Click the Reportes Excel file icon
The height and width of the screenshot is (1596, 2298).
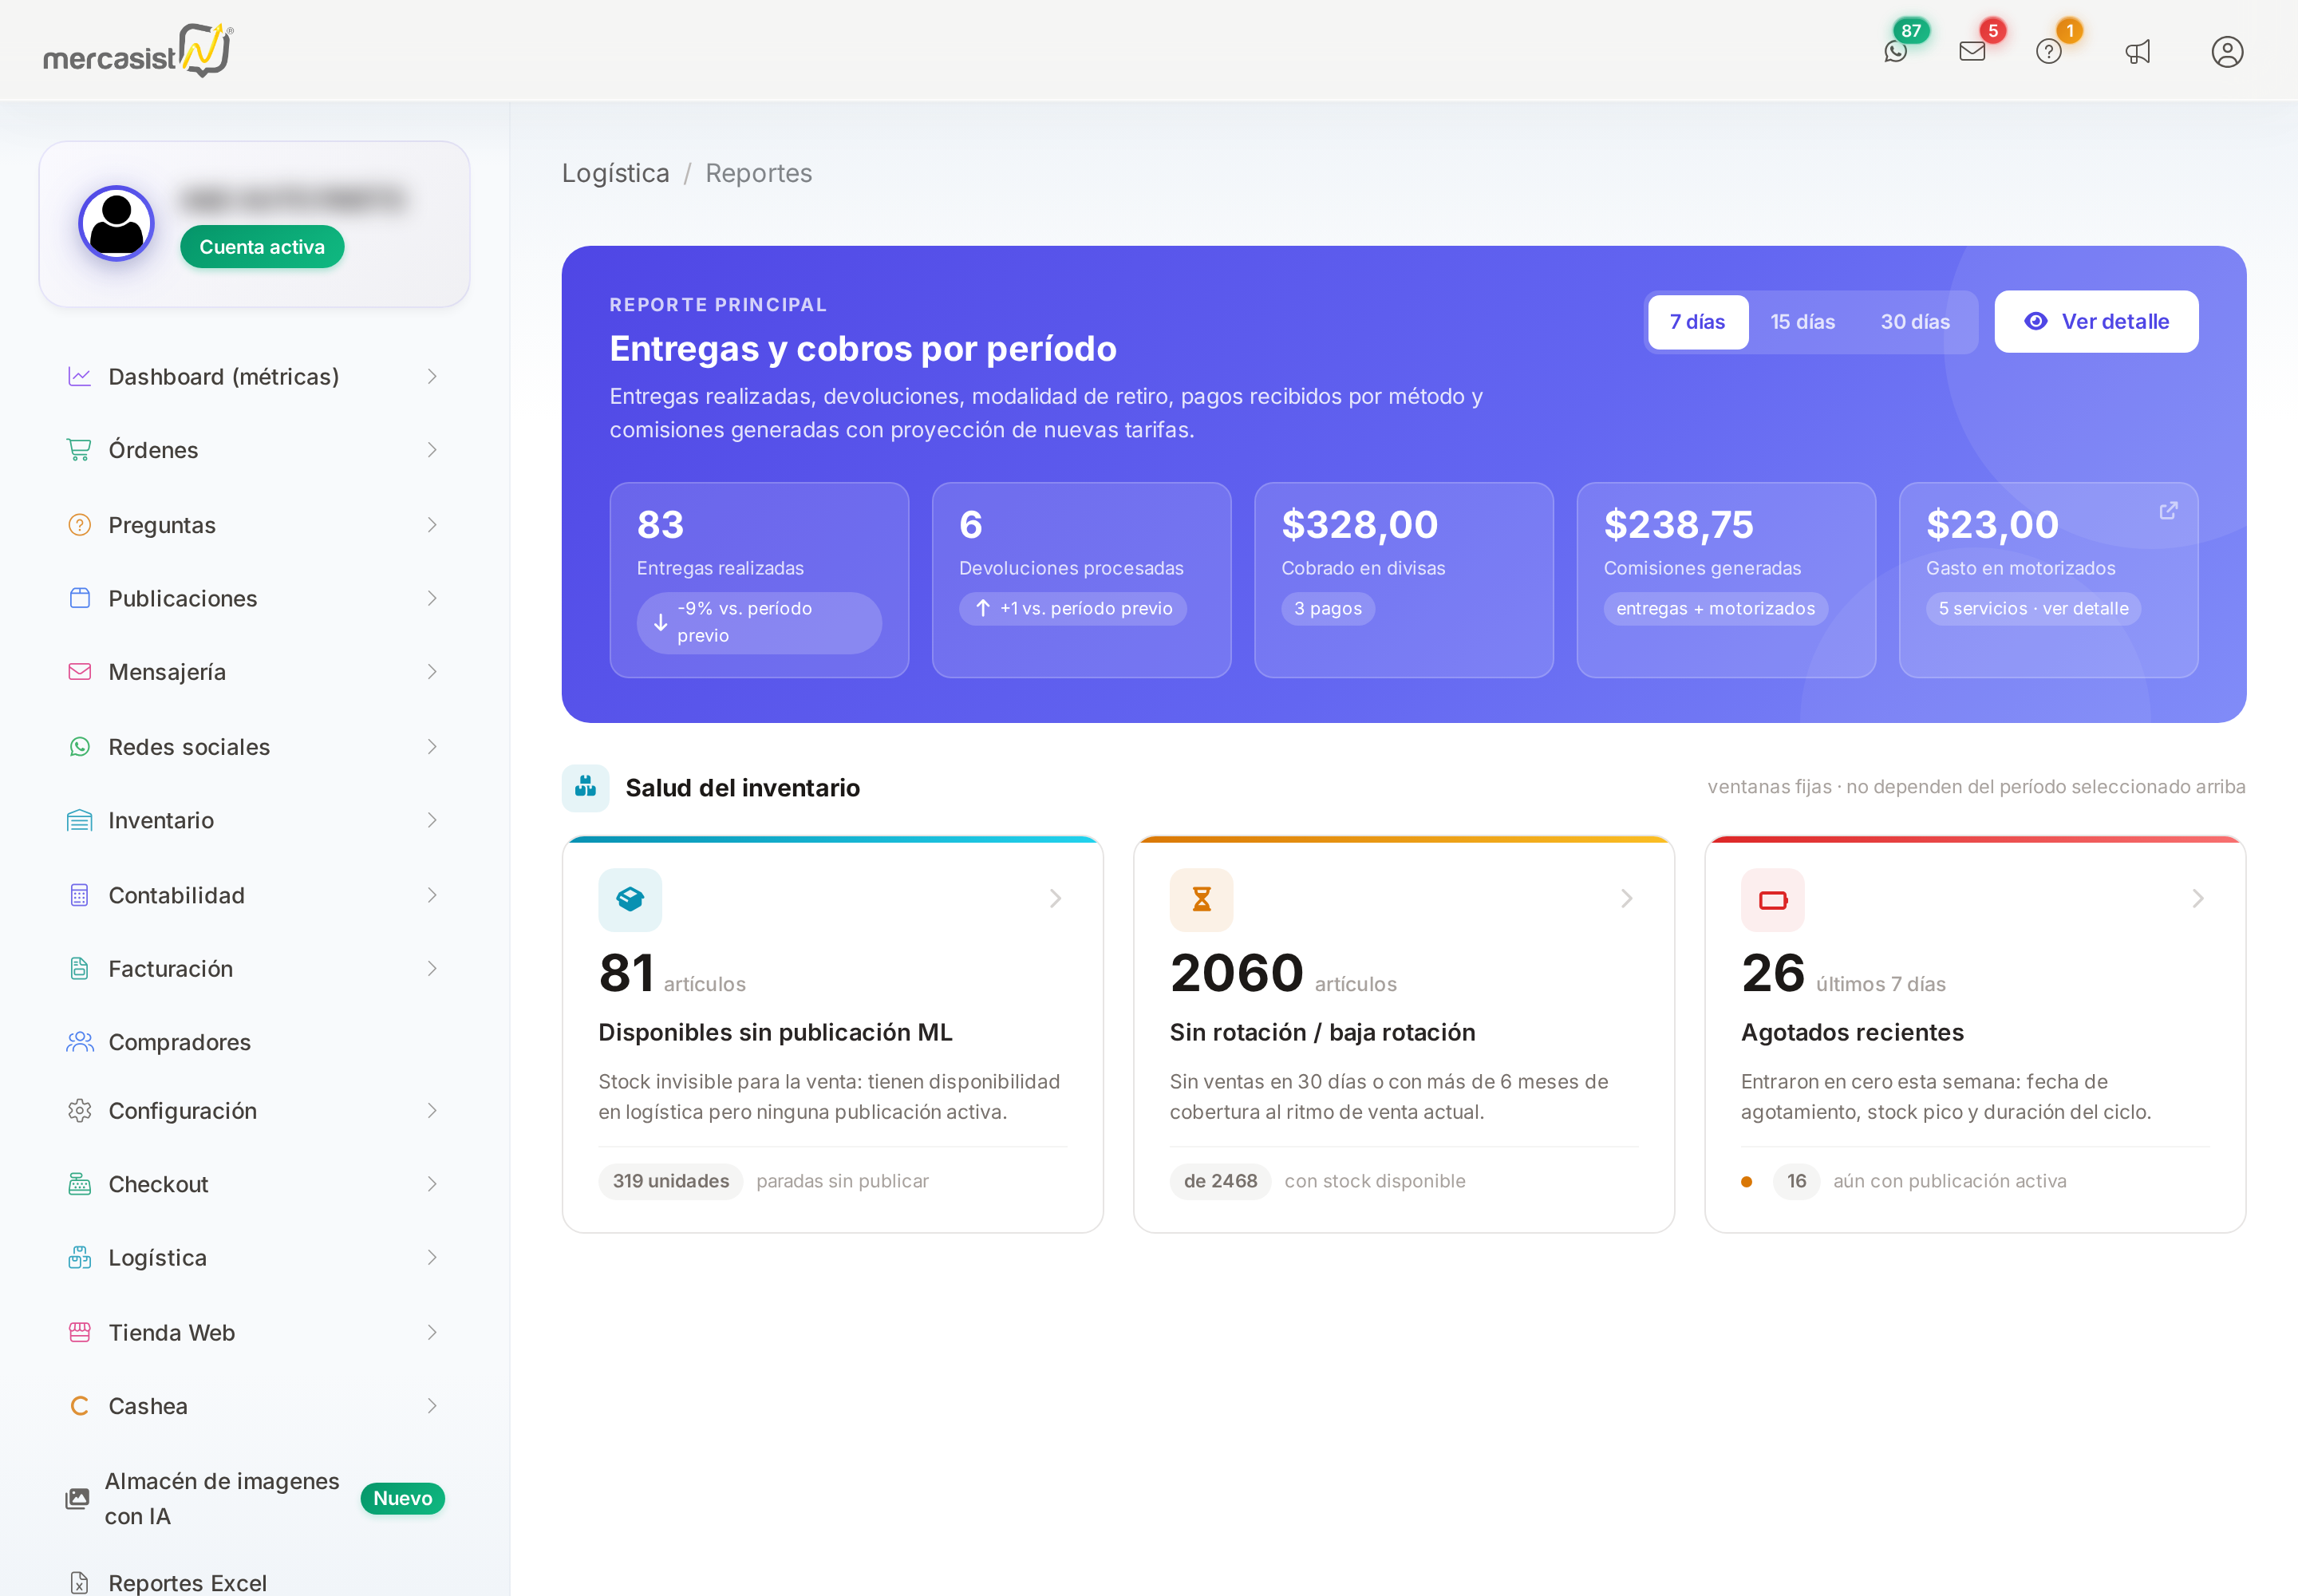pos(79,1583)
